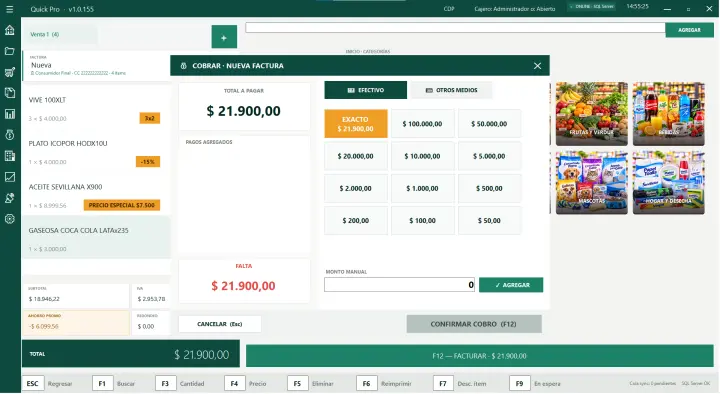This screenshot has height=394, width=720.
Task: Click the 3x2 promo badge
Action: click(150, 118)
